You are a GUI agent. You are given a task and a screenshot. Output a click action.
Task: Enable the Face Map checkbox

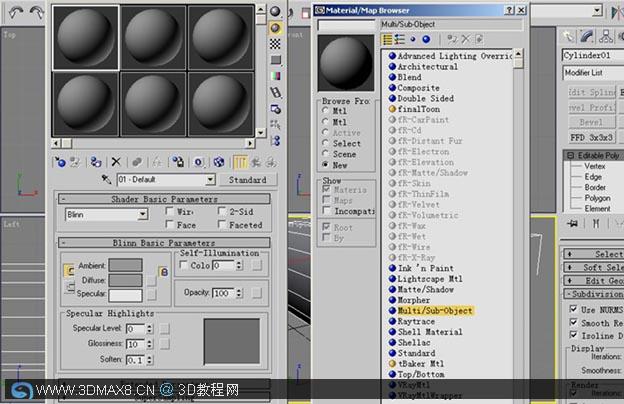[170, 224]
